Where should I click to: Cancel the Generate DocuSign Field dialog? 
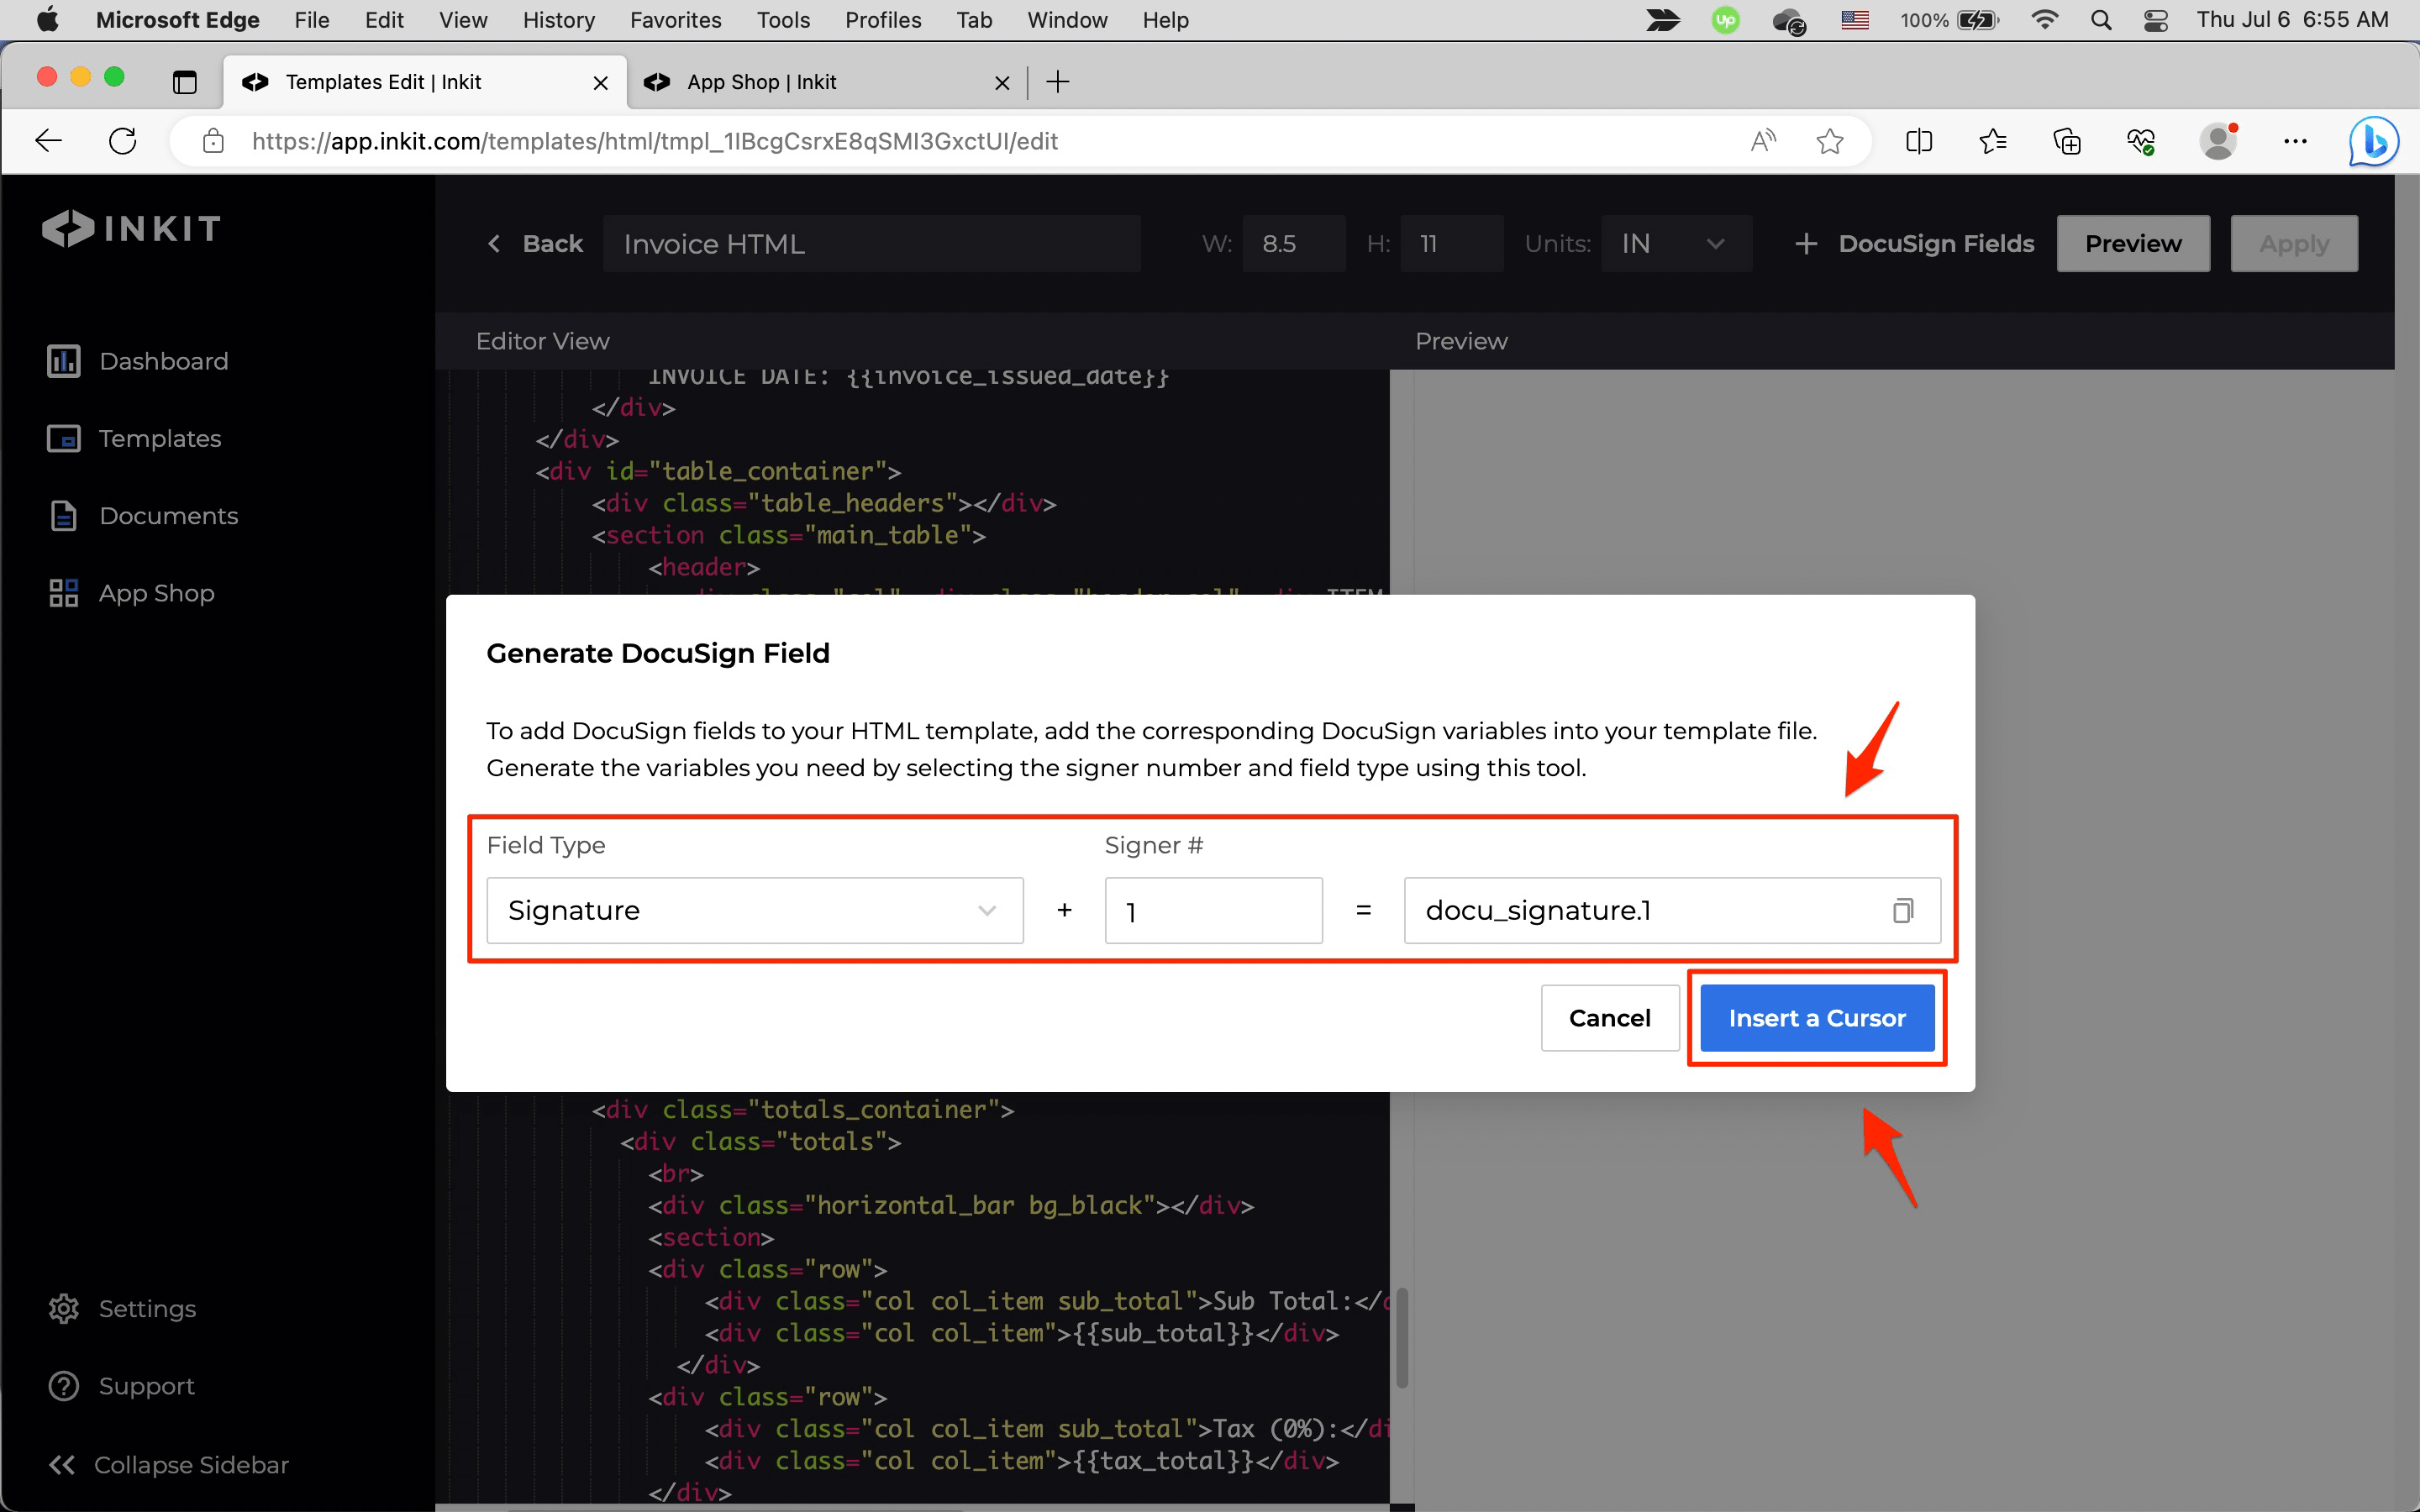click(1609, 1017)
